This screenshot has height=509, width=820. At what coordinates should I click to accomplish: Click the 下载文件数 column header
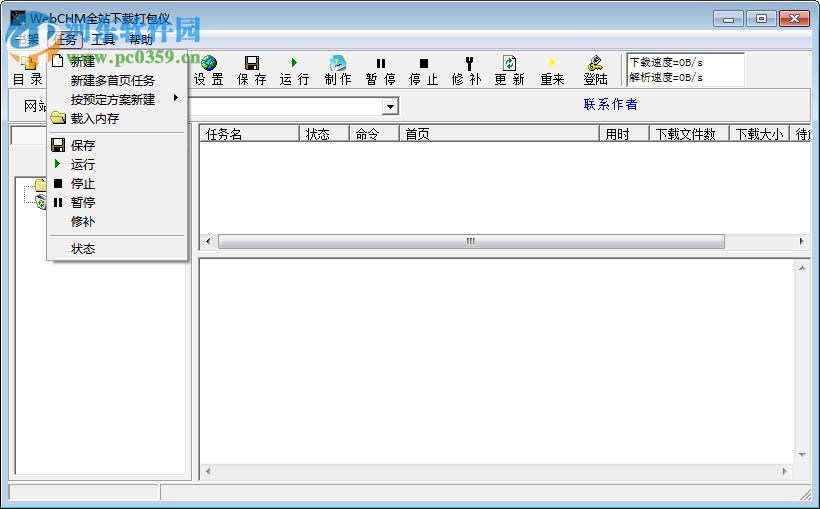click(x=689, y=134)
